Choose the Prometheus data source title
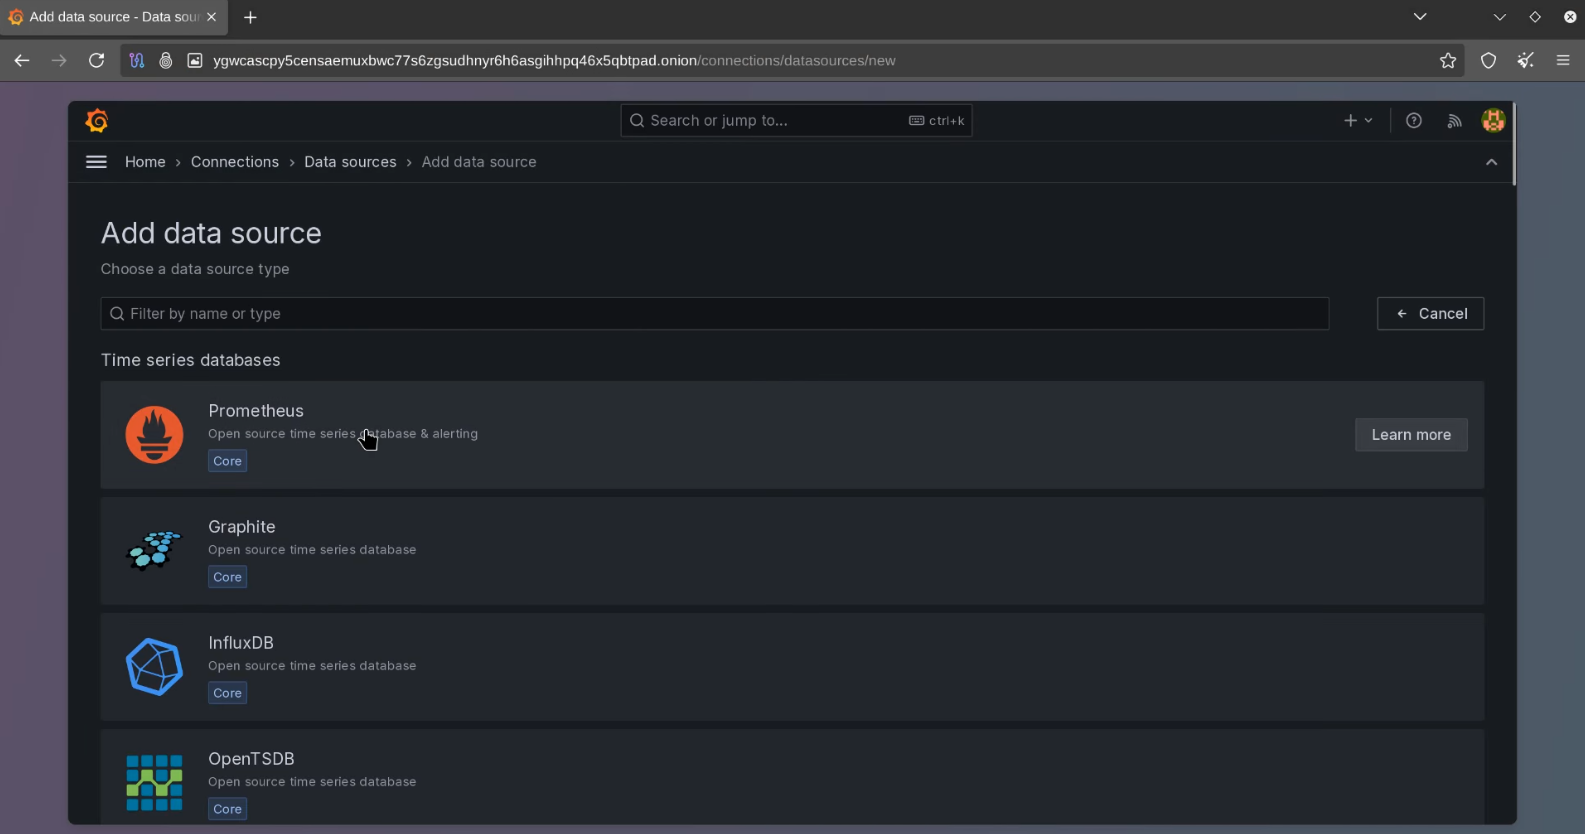1585x834 pixels. [256, 411]
